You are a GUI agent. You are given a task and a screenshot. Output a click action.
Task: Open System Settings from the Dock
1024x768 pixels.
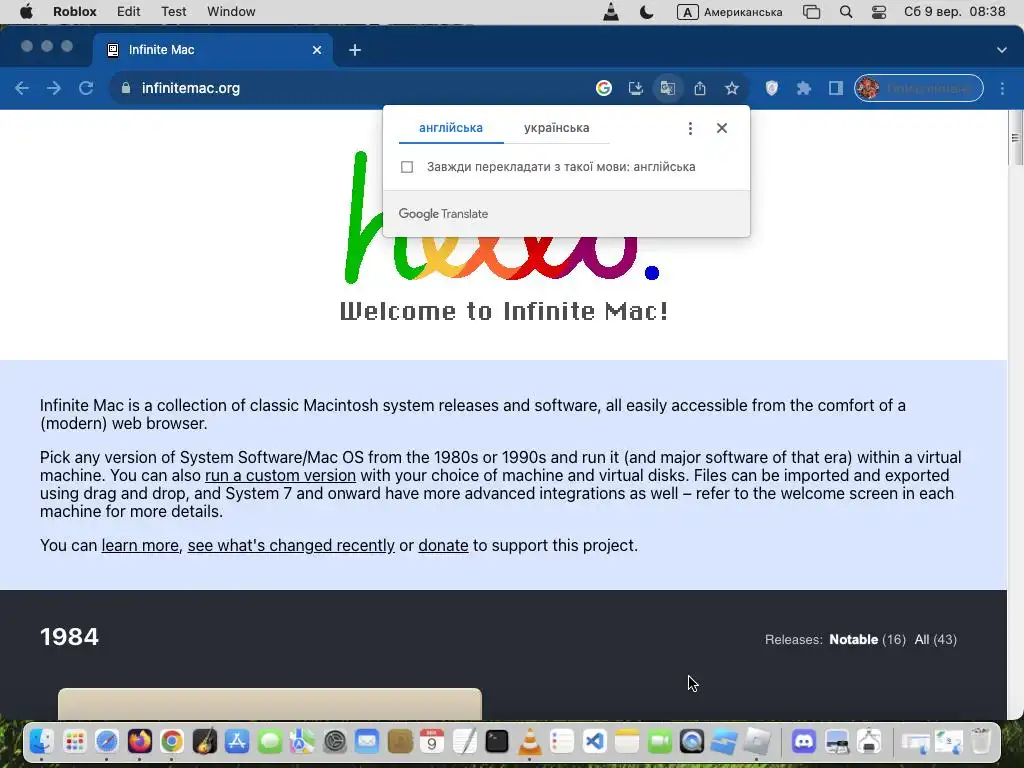(334, 742)
